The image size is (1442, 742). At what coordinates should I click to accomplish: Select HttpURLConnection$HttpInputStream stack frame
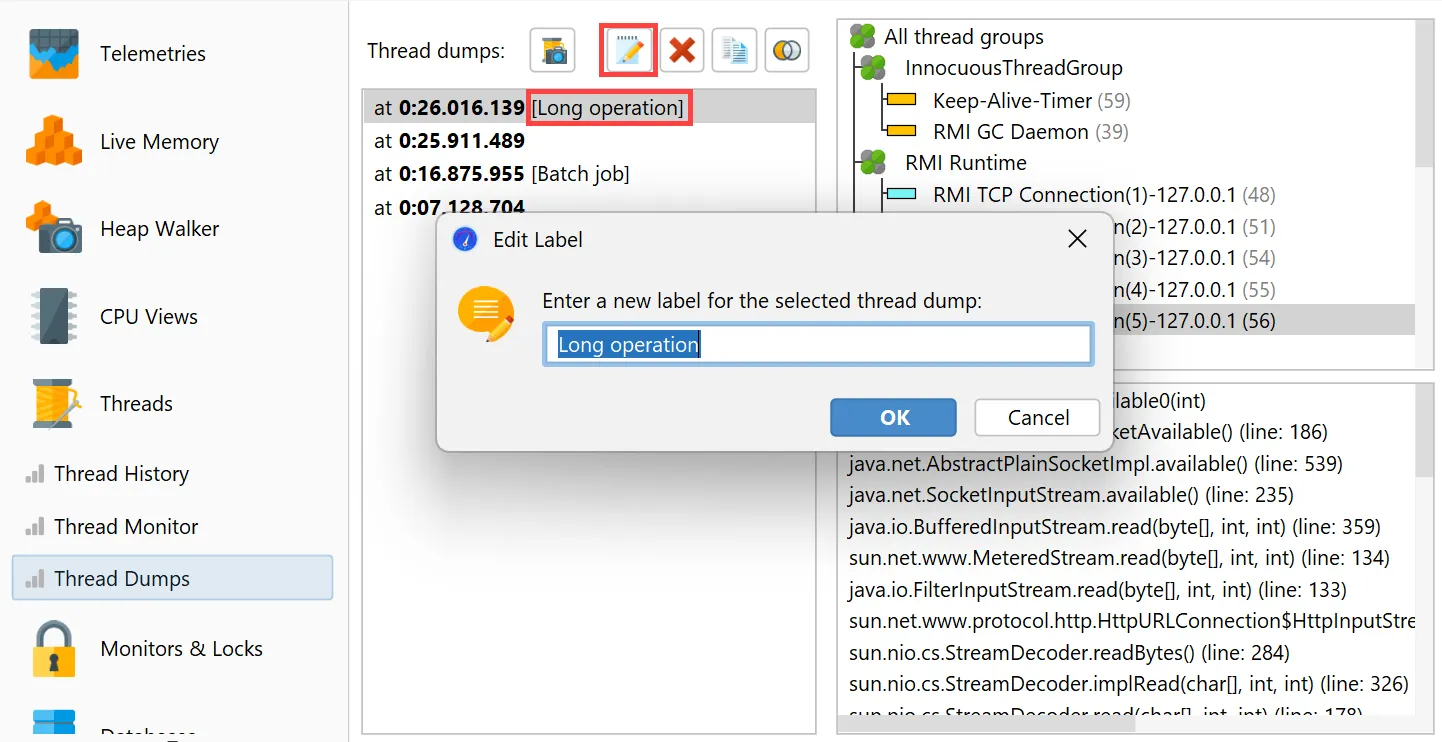click(x=1131, y=621)
